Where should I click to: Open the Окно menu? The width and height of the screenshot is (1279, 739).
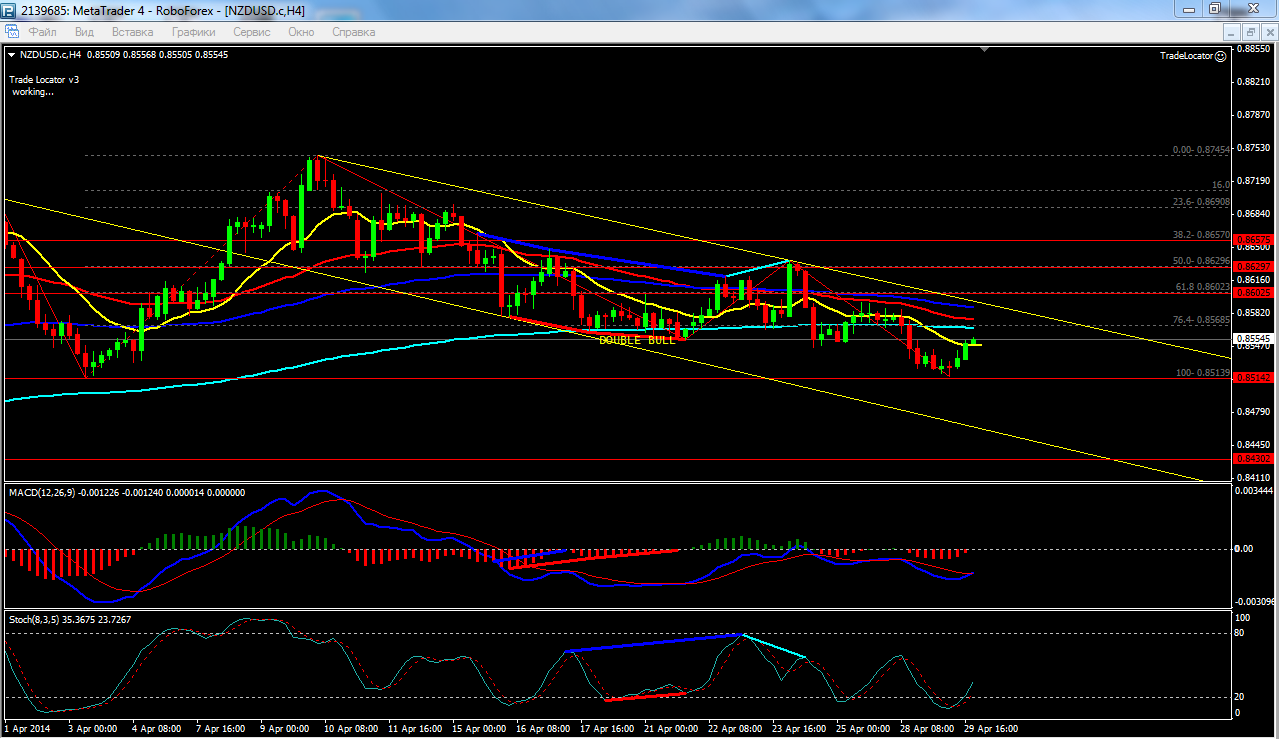click(301, 32)
